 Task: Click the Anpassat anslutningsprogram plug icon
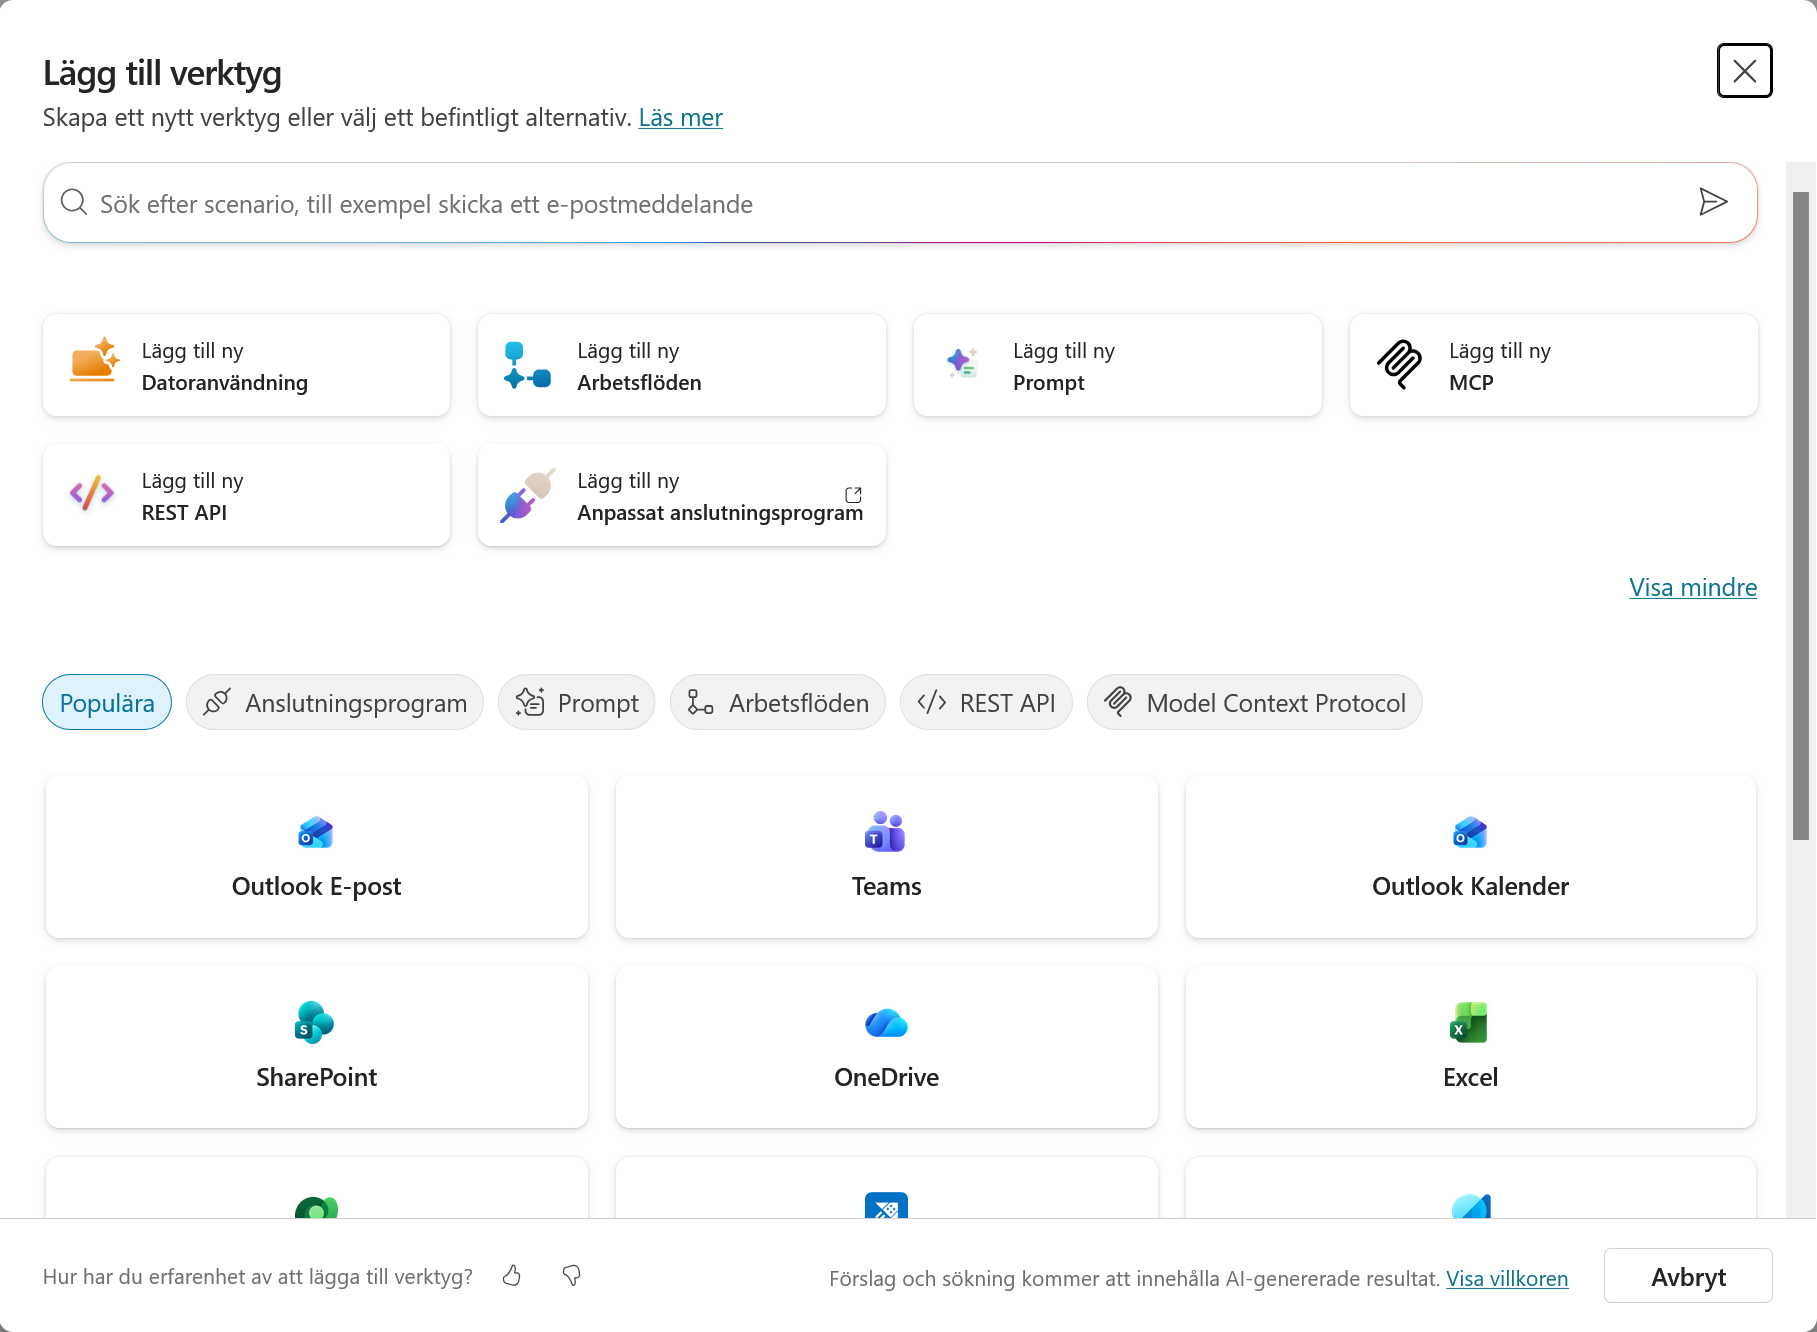coord(527,495)
